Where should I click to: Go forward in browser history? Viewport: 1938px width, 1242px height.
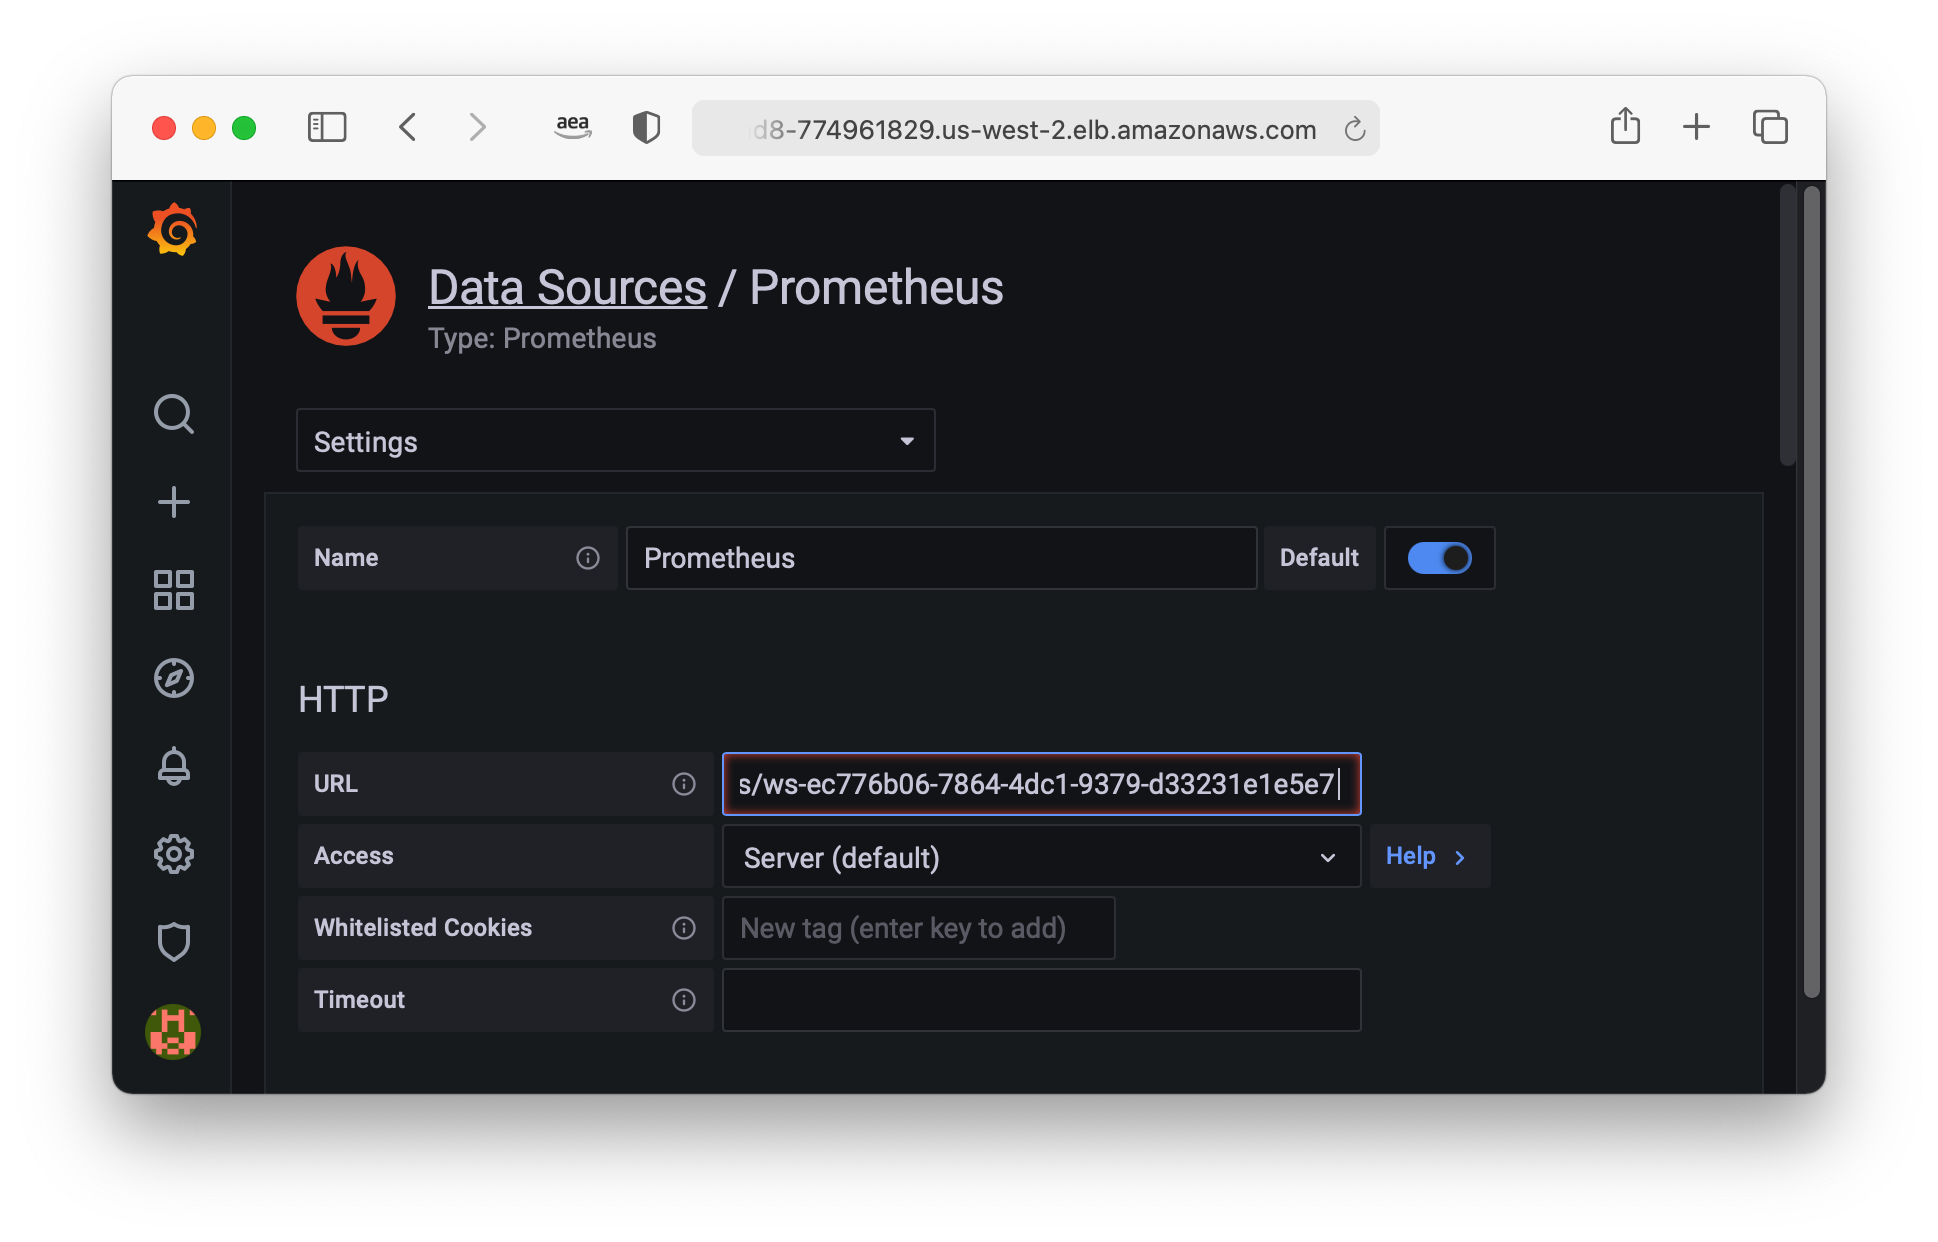pyautogui.click(x=477, y=128)
